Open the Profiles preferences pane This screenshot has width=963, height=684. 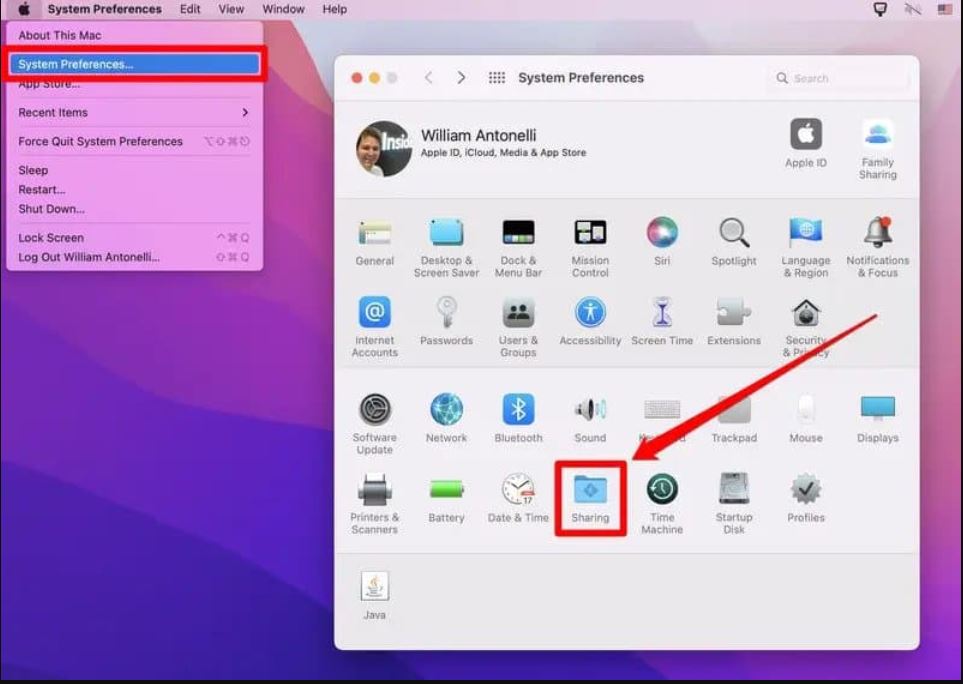click(806, 499)
